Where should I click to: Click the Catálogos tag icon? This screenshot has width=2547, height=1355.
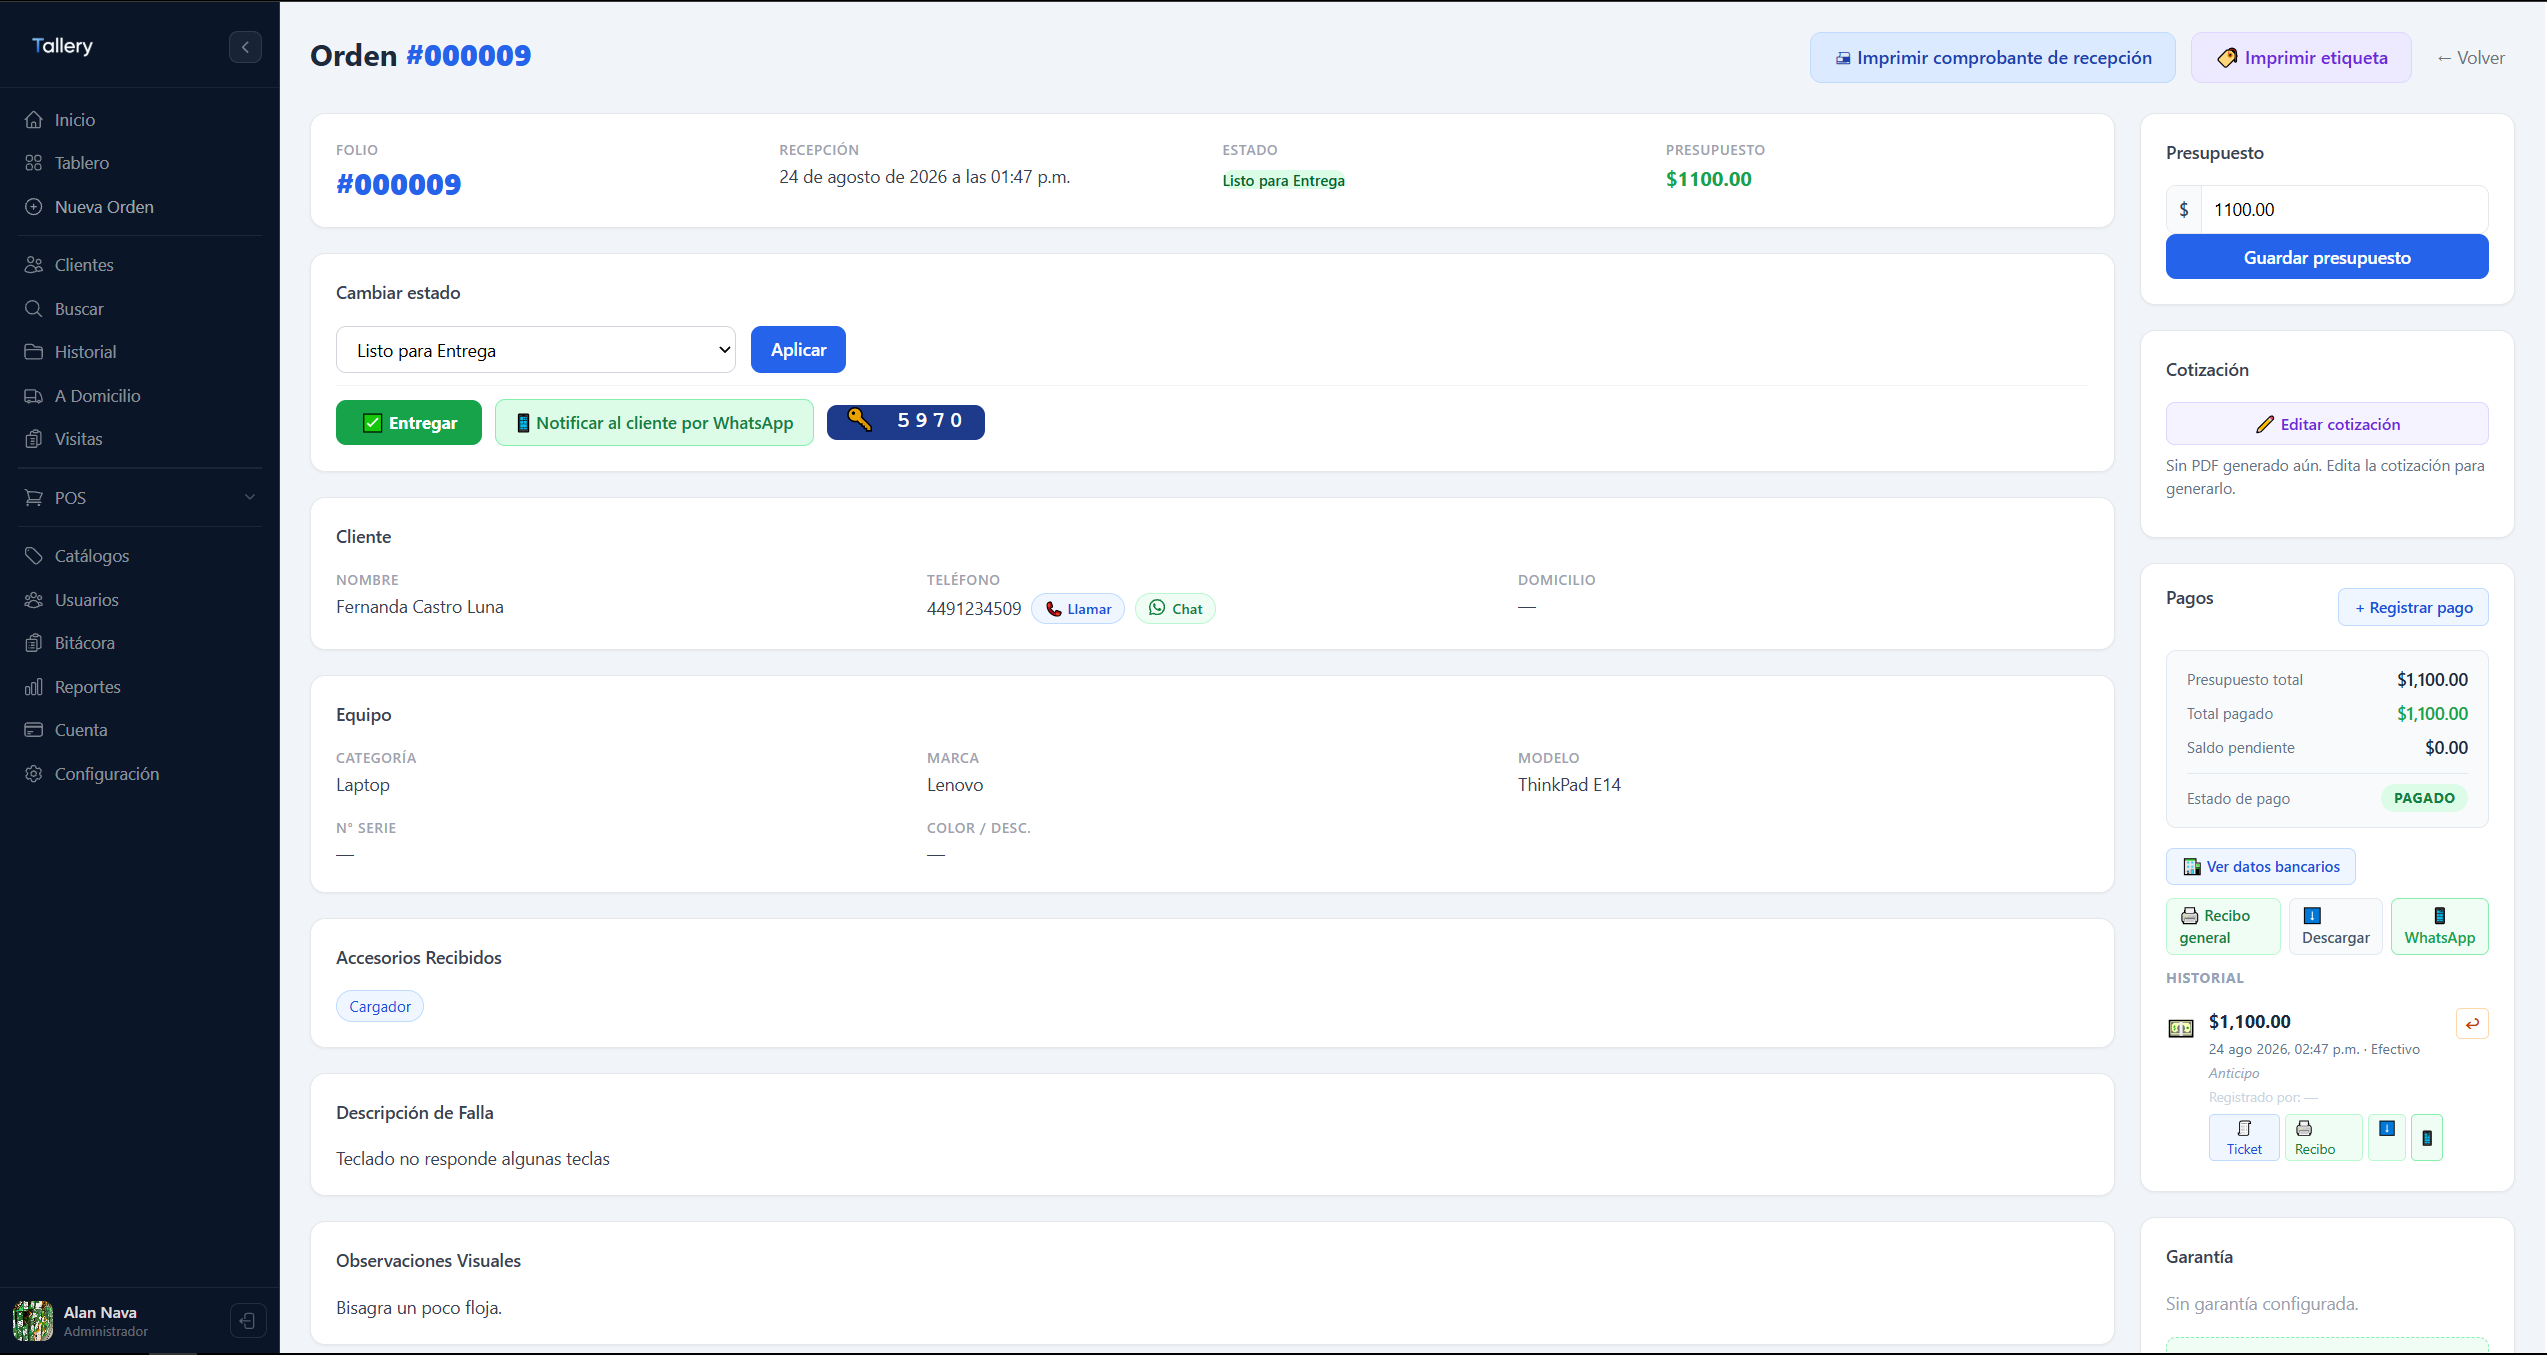pyautogui.click(x=34, y=556)
